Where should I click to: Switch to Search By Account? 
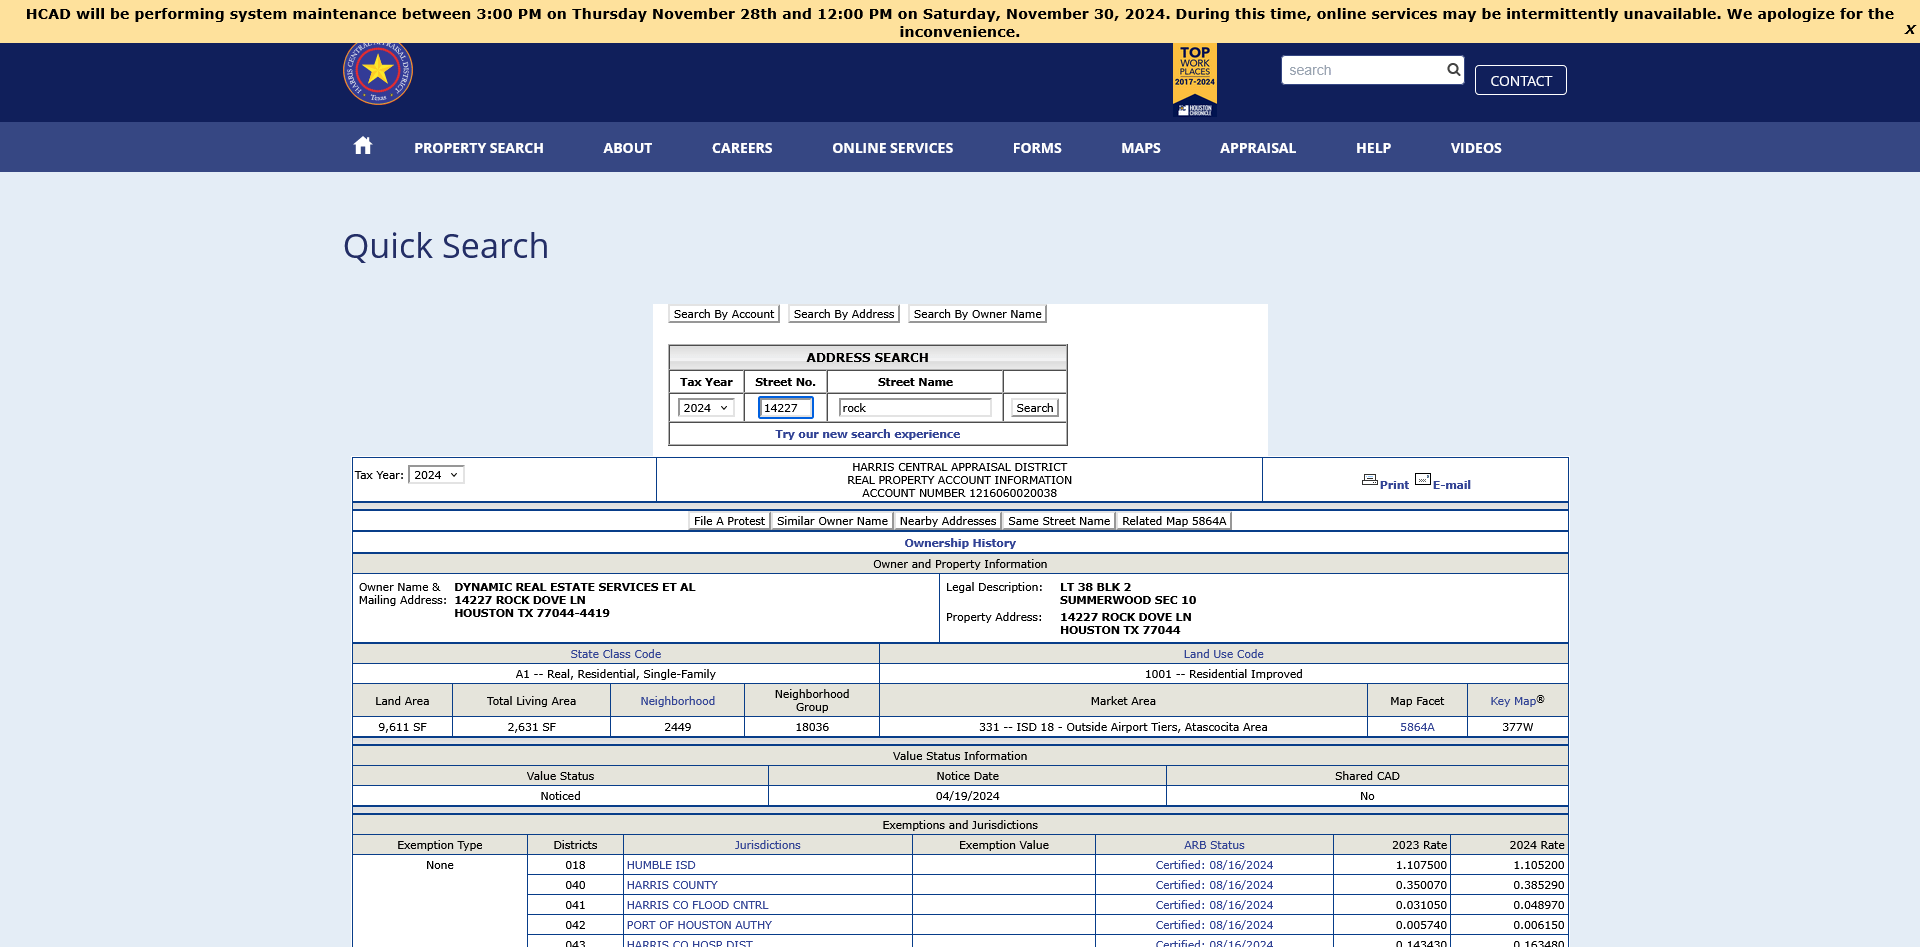click(723, 314)
